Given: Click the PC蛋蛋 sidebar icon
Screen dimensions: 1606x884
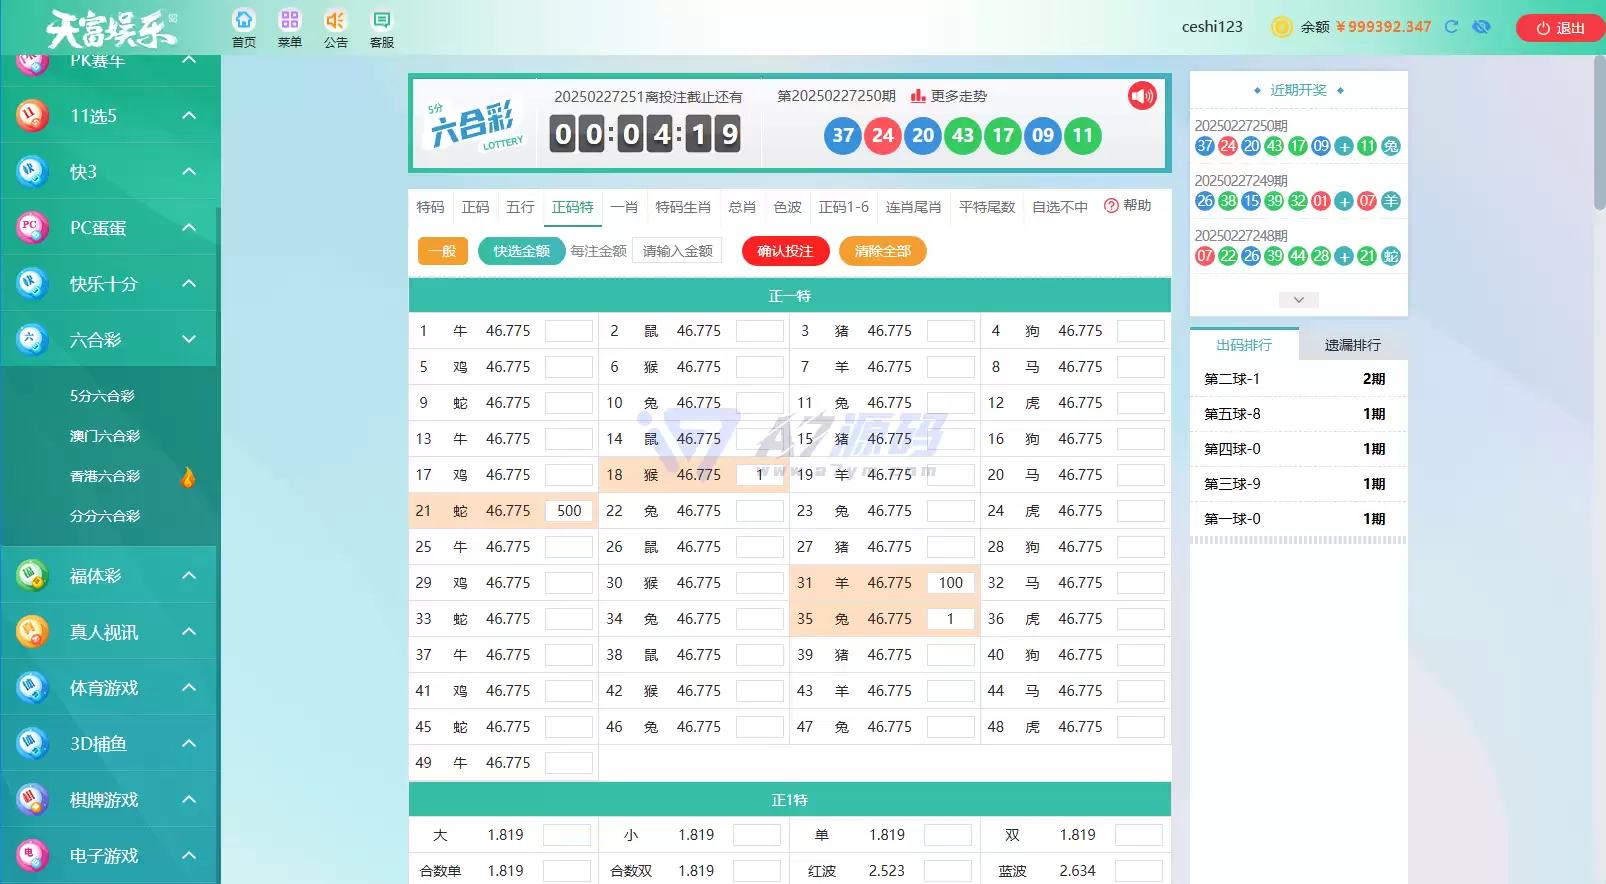Looking at the screenshot, I should point(32,228).
